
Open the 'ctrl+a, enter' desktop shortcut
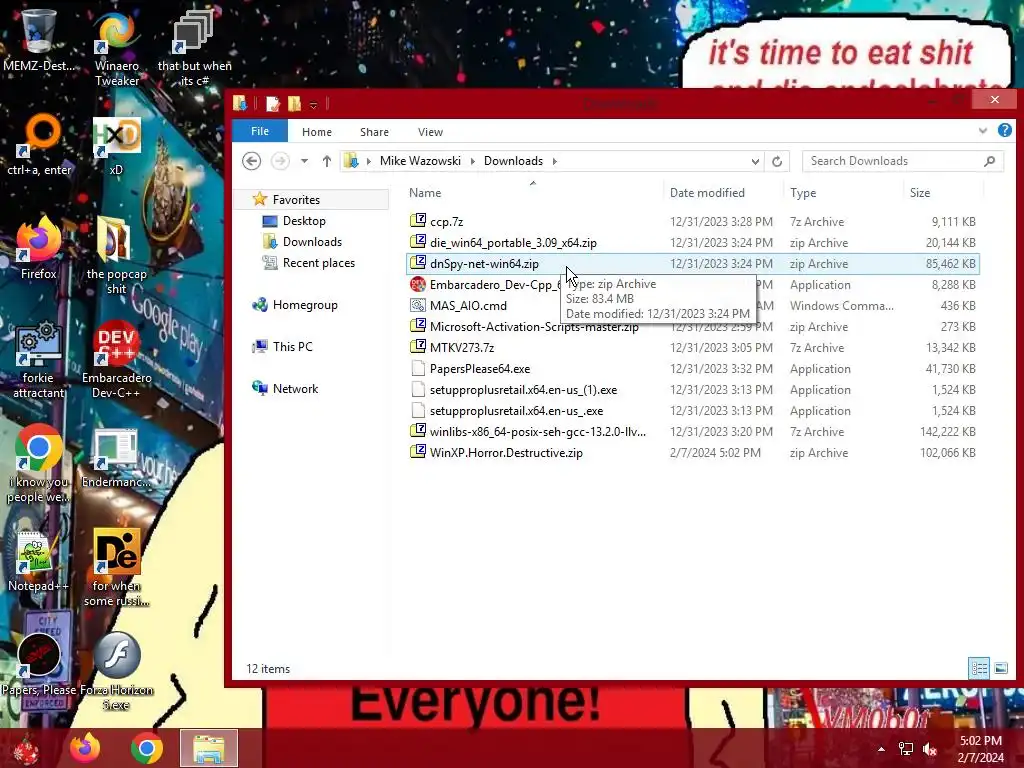(x=39, y=145)
